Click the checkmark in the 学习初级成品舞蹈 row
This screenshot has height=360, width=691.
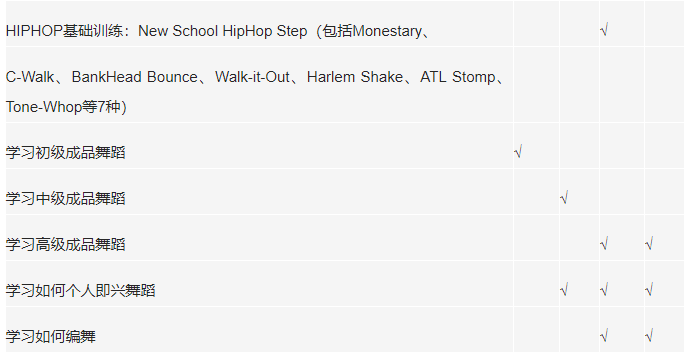(518, 152)
